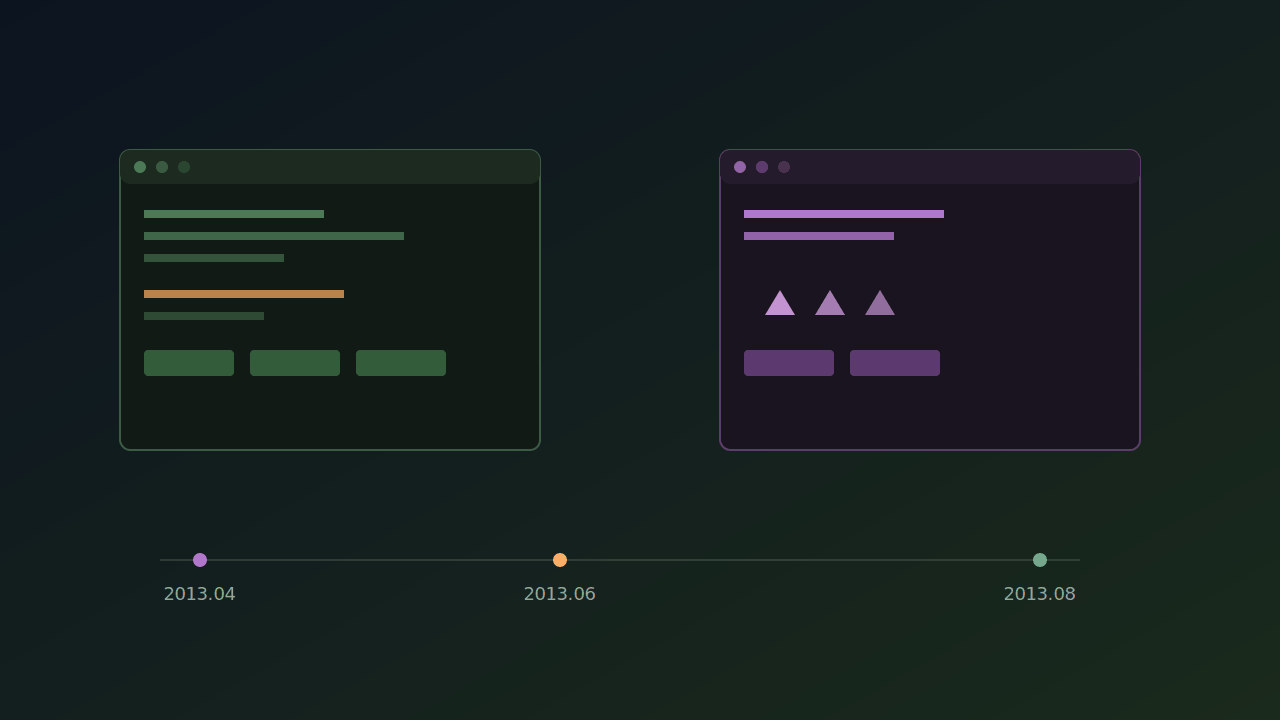This screenshot has height=720, width=1280.
Task: Click the brightest dot in purple window titlebar
Action: pos(740,167)
